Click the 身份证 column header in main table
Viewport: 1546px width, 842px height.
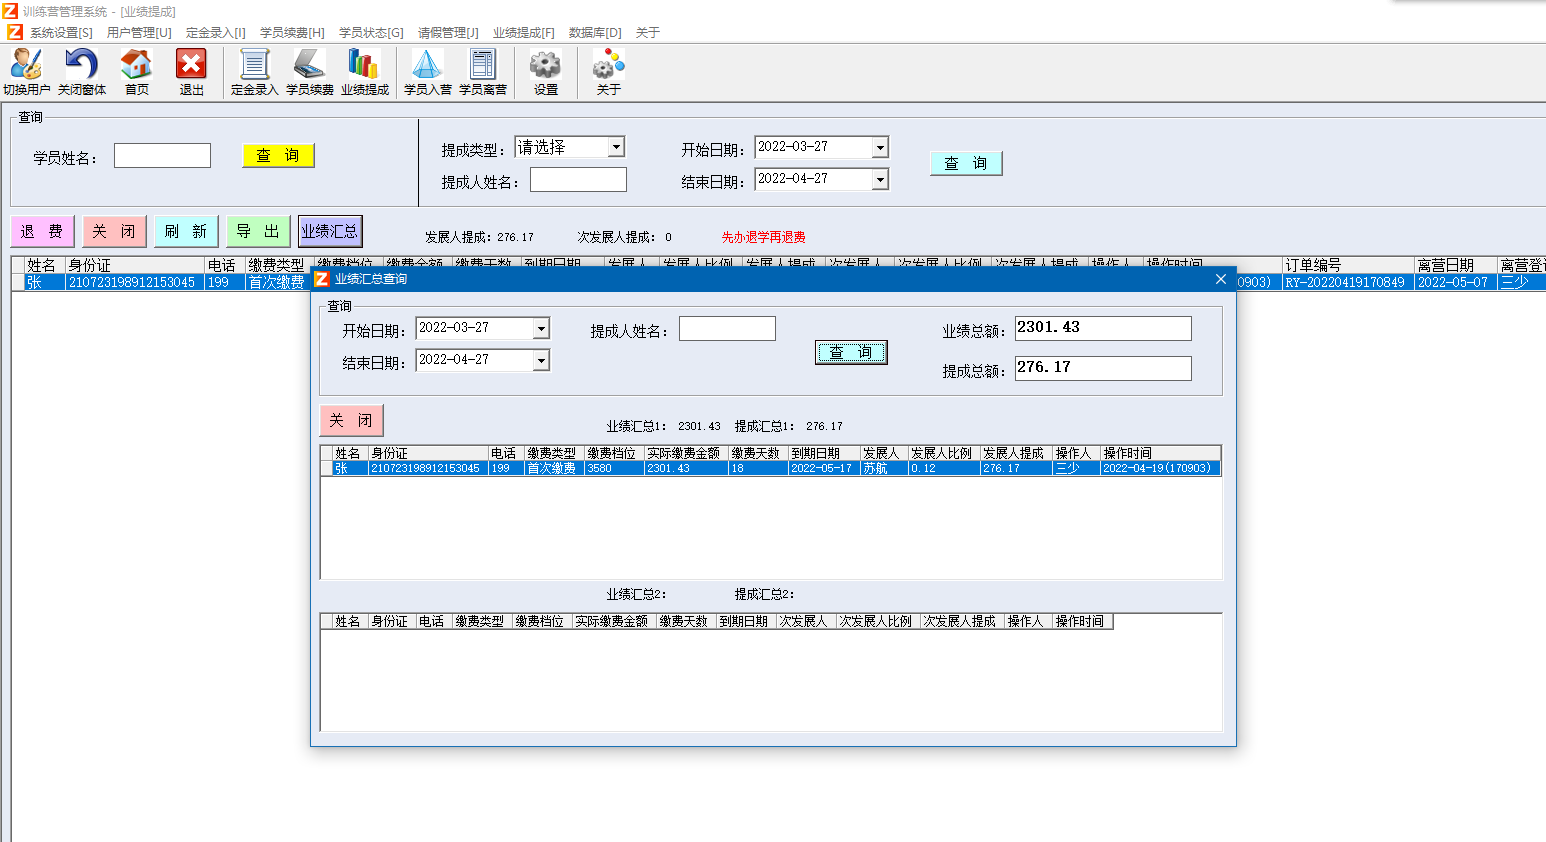pos(135,265)
